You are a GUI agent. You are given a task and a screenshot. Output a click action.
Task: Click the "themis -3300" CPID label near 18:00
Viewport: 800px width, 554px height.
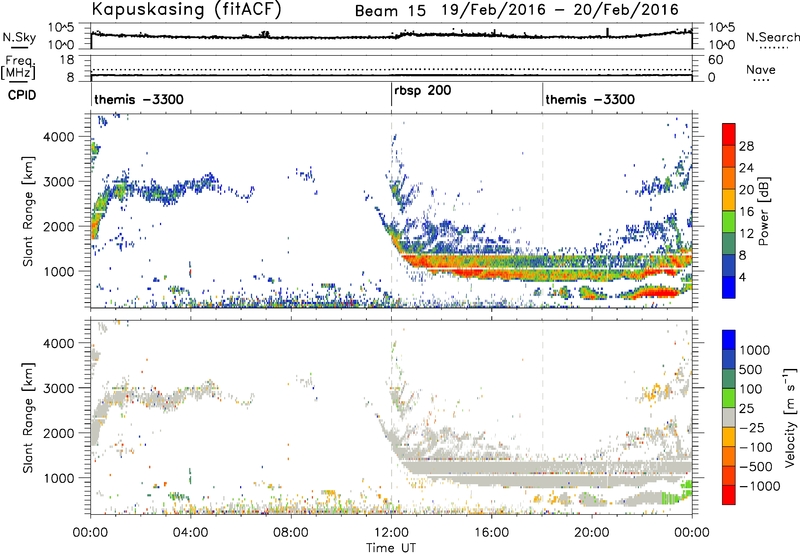[x=590, y=99]
